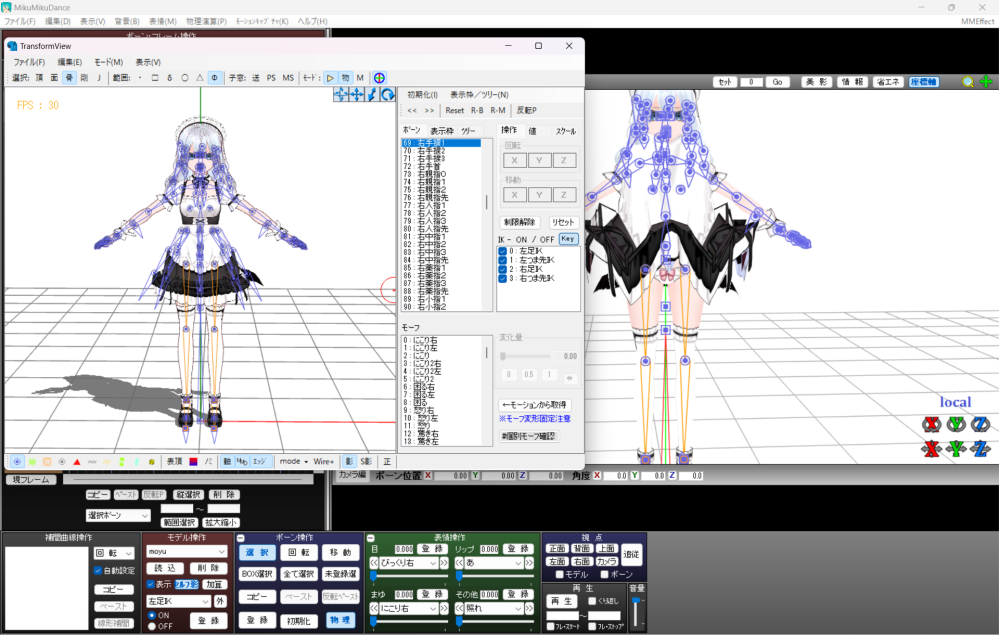Switch to the 表示枠 tab
999x635 pixels.
tap(442, 131)
